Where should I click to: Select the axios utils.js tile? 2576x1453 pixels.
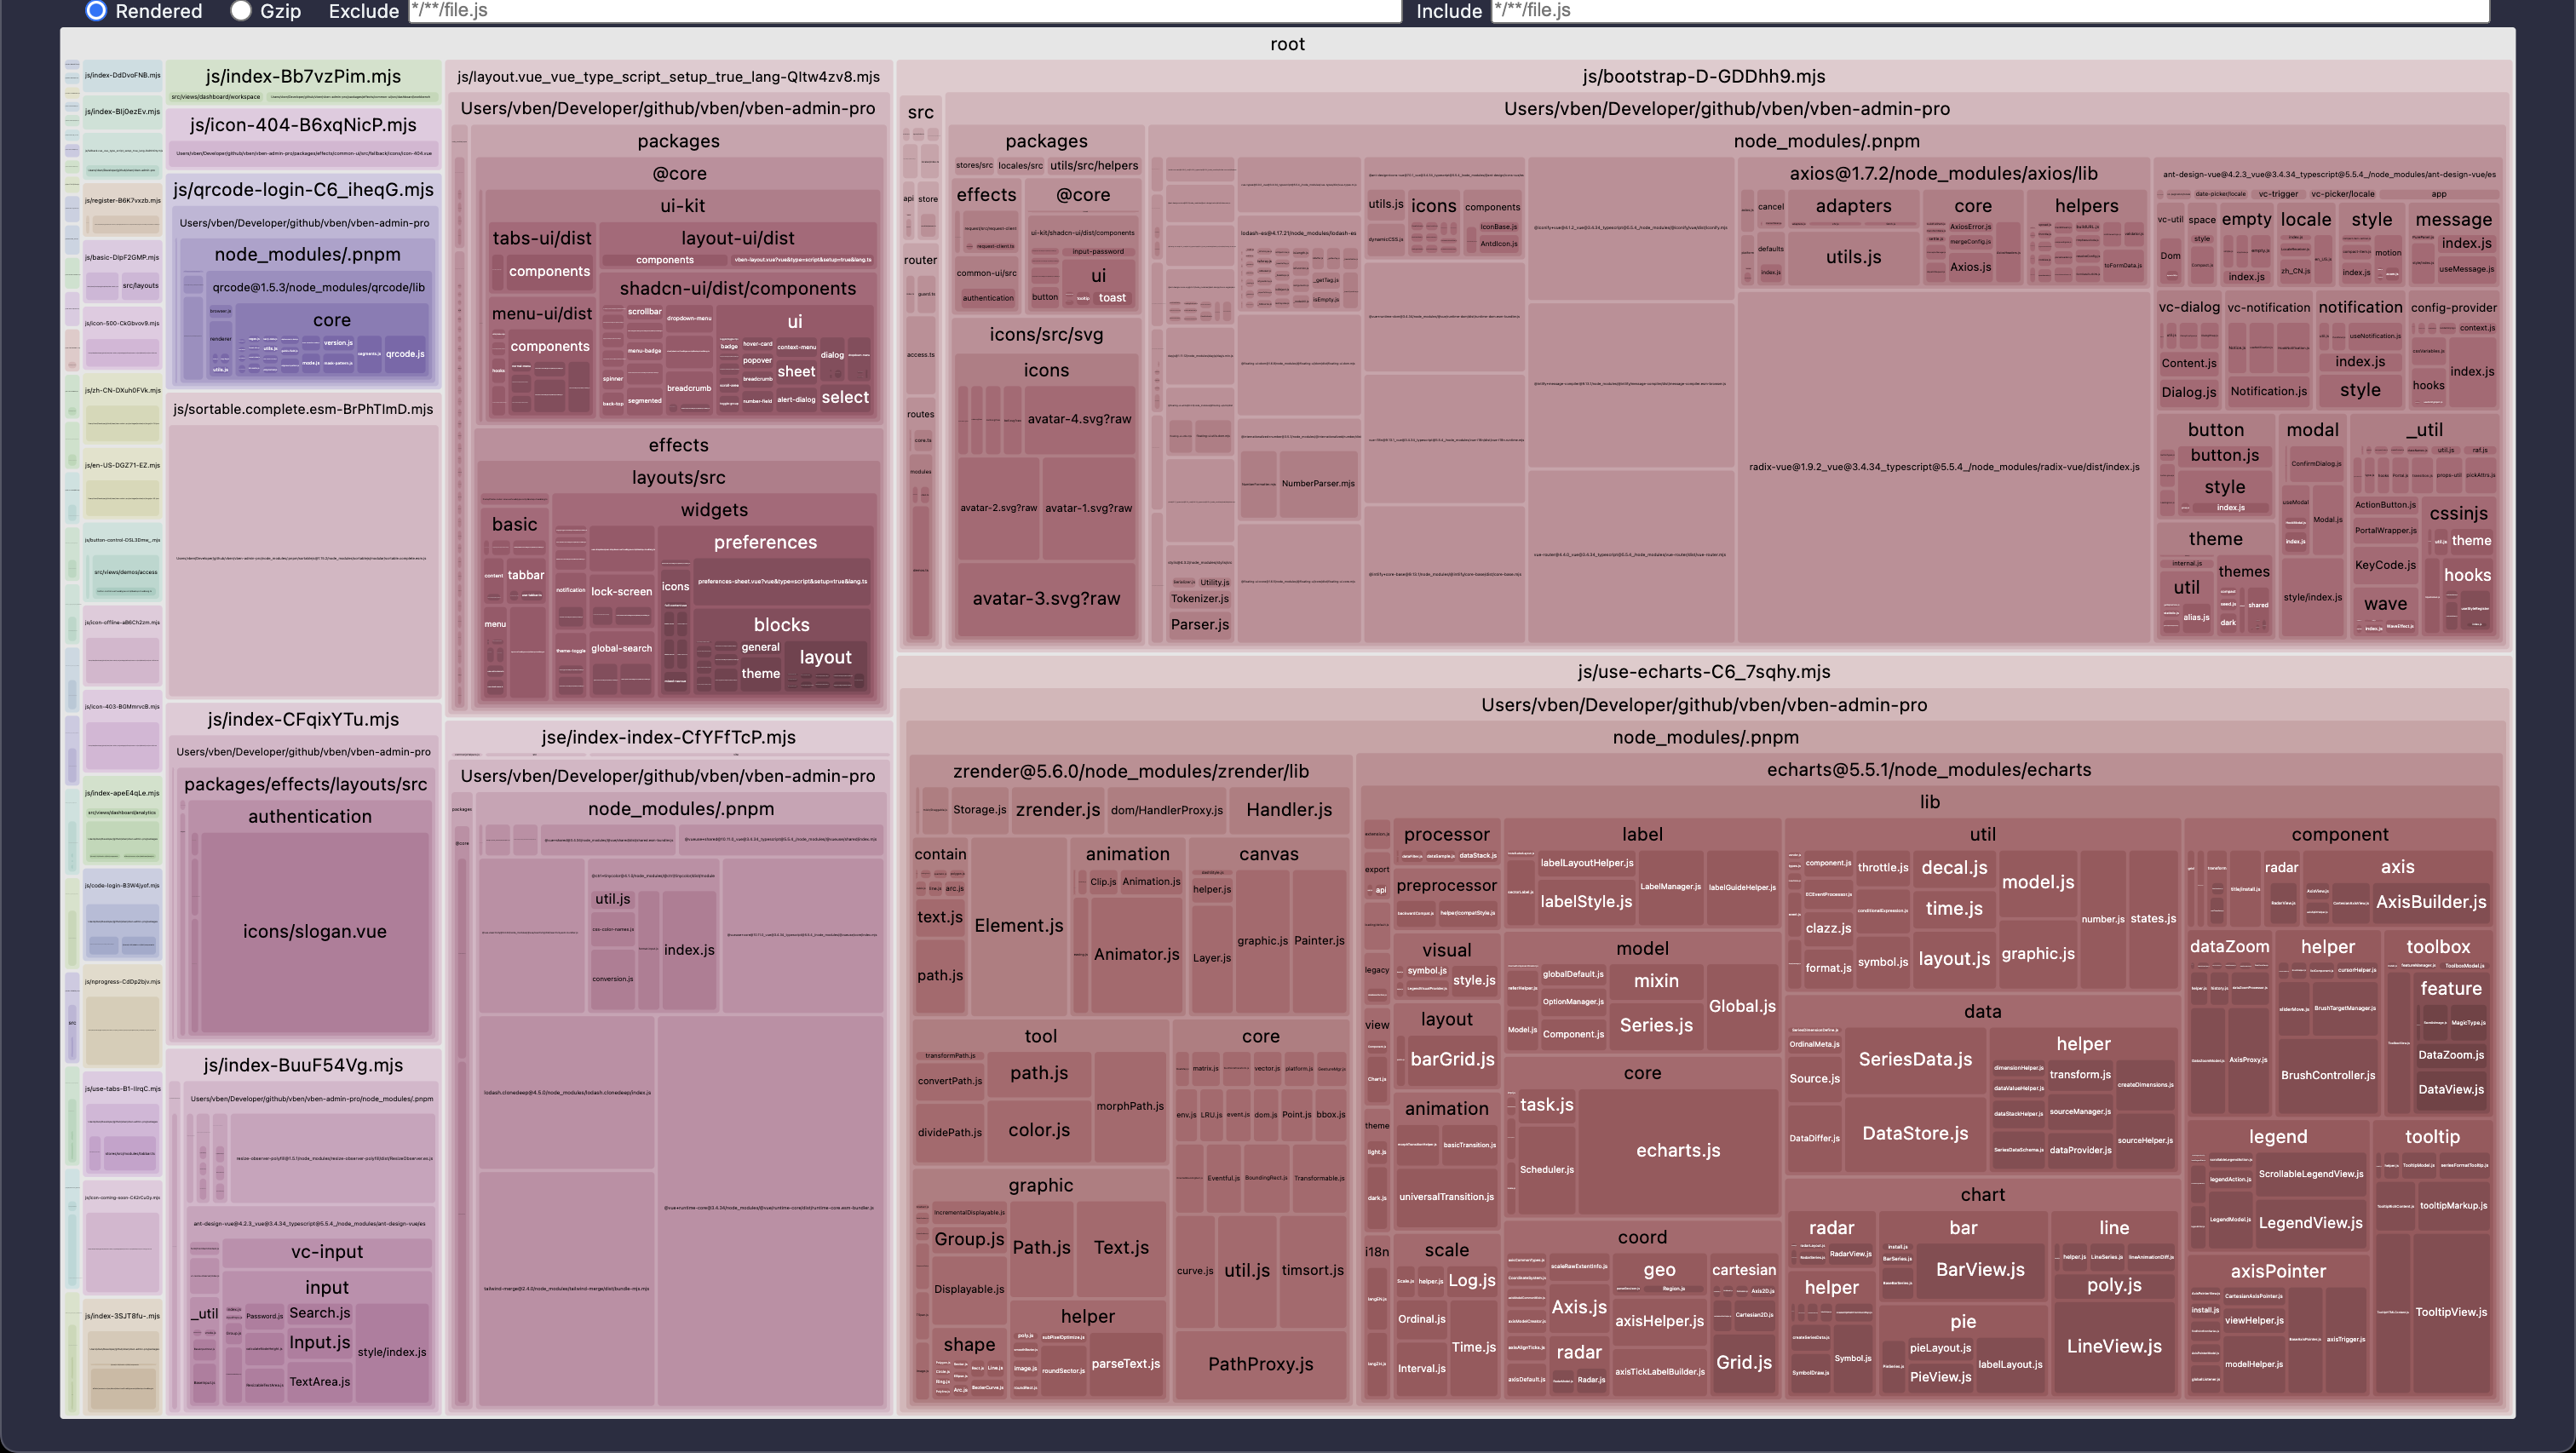[1852, 257]
